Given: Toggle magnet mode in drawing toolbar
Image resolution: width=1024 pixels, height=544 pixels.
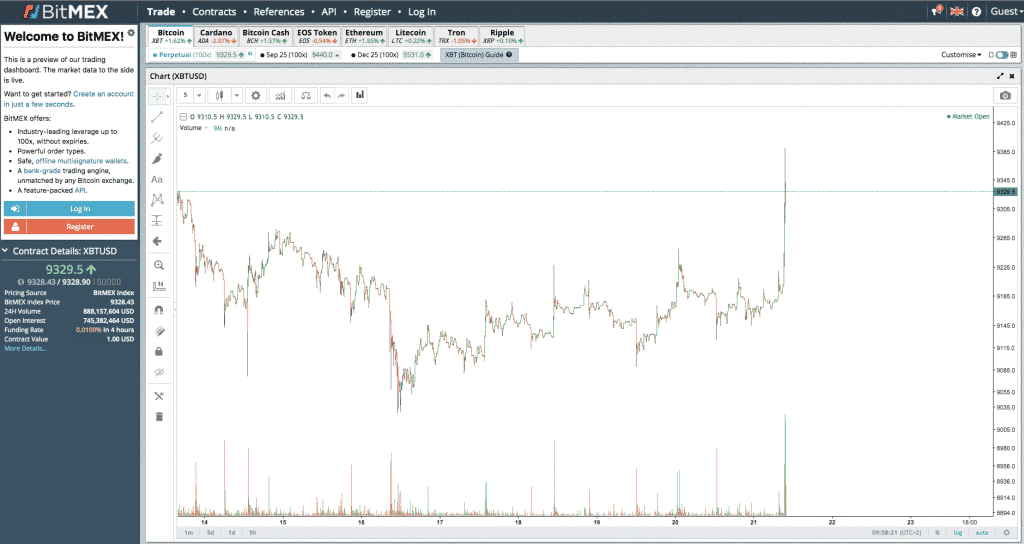Looking at the screenshot, I should (159, 310).
